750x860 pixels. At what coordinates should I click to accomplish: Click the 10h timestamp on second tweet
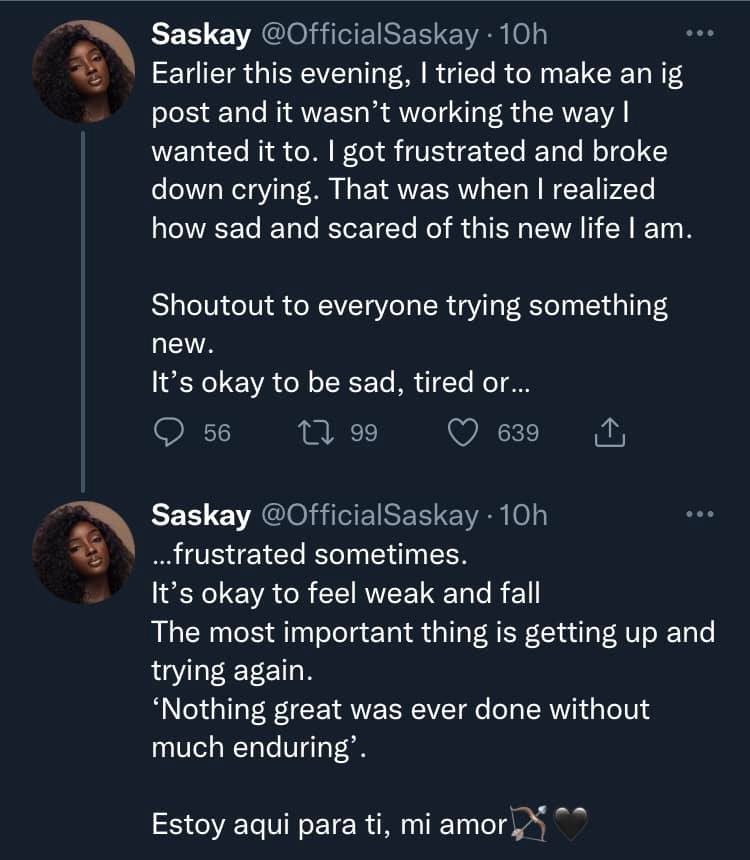(523, 515)
